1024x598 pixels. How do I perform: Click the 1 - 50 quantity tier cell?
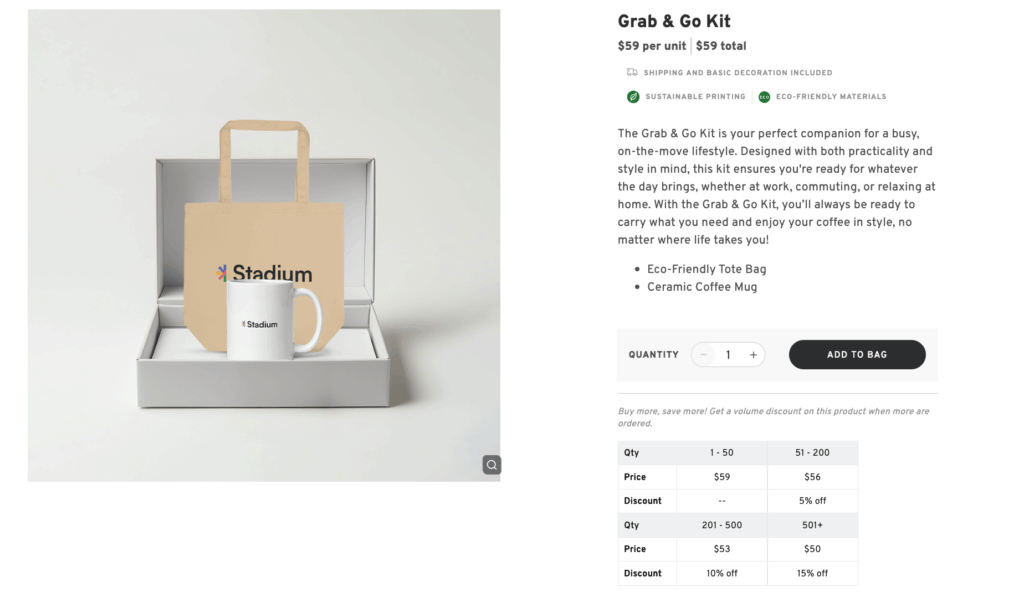coord(721,452)
